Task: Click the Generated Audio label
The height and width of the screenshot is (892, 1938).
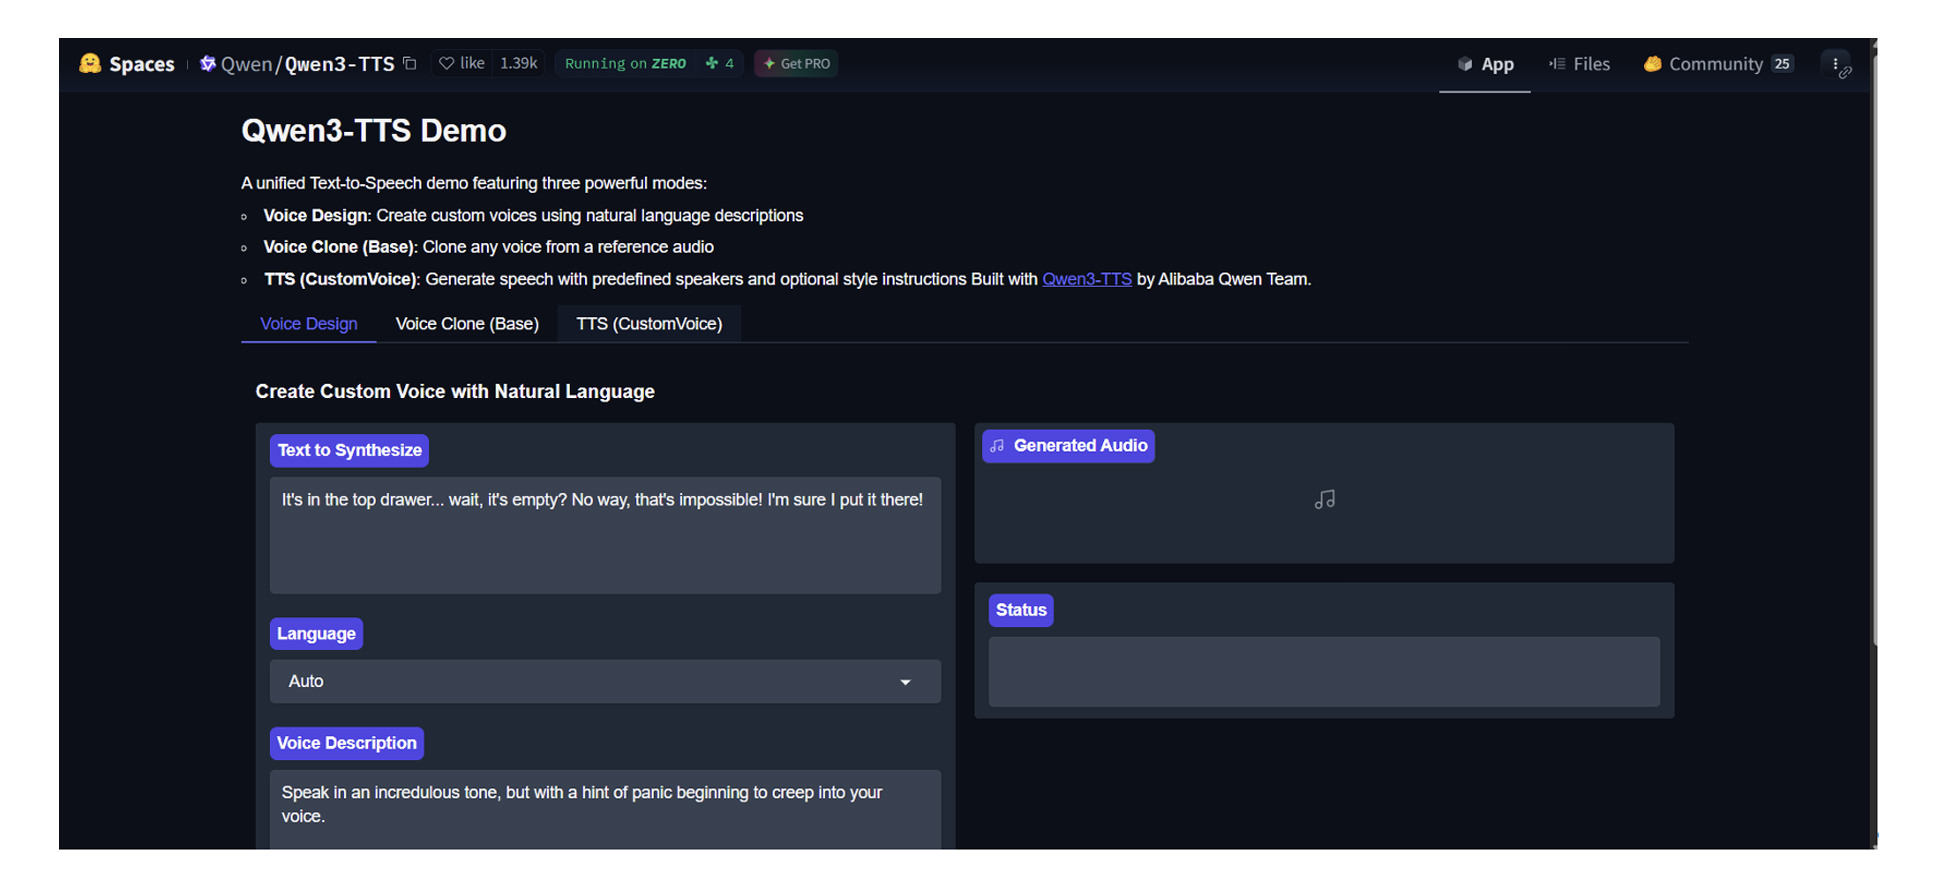Action: (1069, 446)
